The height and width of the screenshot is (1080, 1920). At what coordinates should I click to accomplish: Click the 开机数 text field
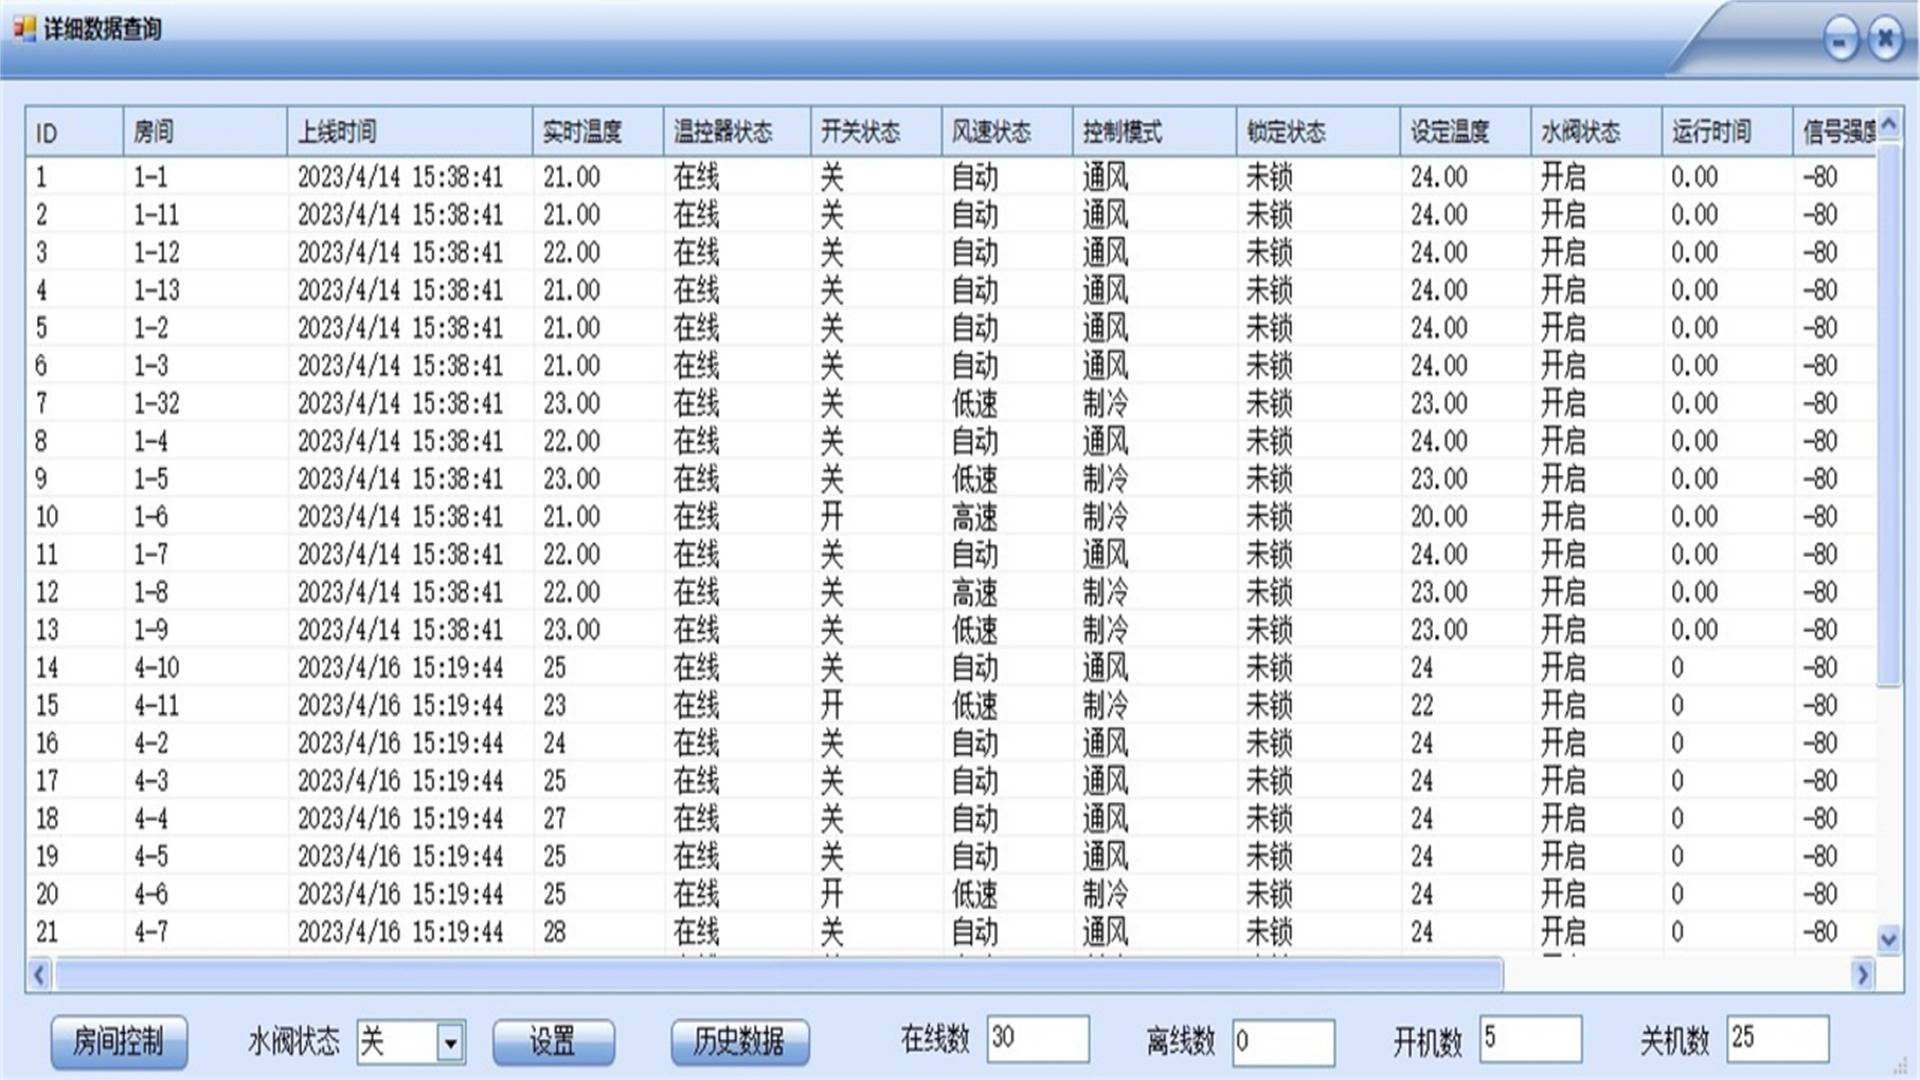point(1530,1039)
